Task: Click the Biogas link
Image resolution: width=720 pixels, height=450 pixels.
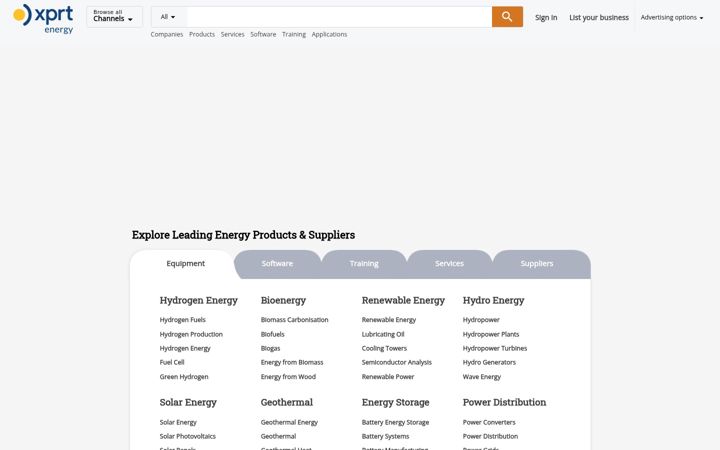Action: pos(270,349)
